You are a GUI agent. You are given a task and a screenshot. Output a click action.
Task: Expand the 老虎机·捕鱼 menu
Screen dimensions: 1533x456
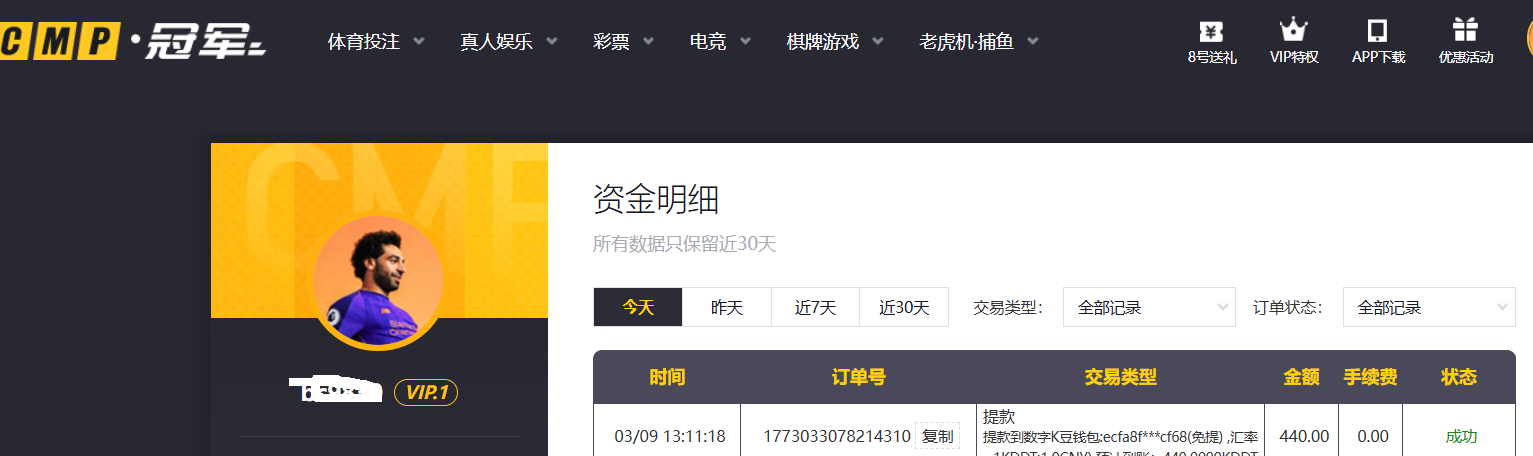click(x=966, y=42)
